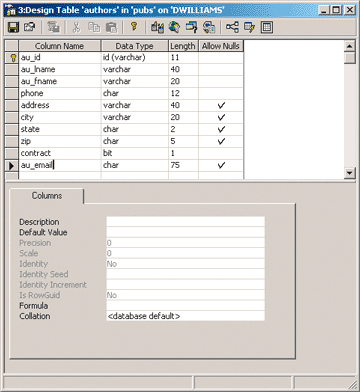Select the city column name cell
Screen dimensions: 360x392
(x=60, y=118)
